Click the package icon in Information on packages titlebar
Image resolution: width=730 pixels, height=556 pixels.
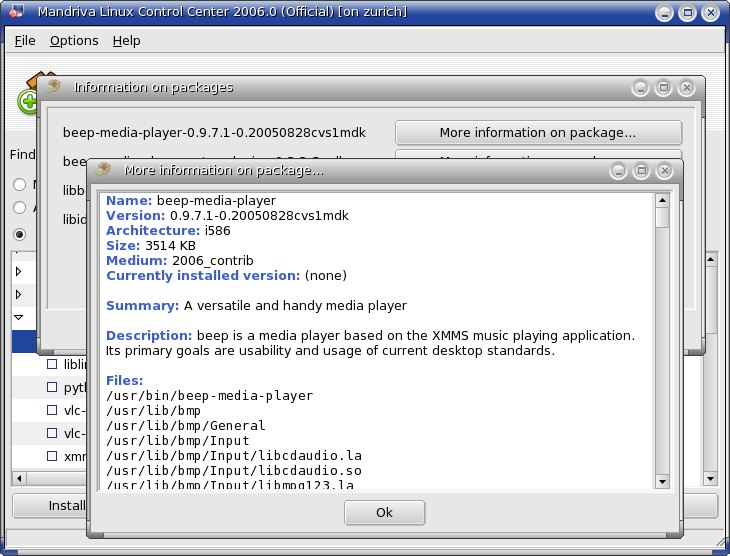click(53, 86)
